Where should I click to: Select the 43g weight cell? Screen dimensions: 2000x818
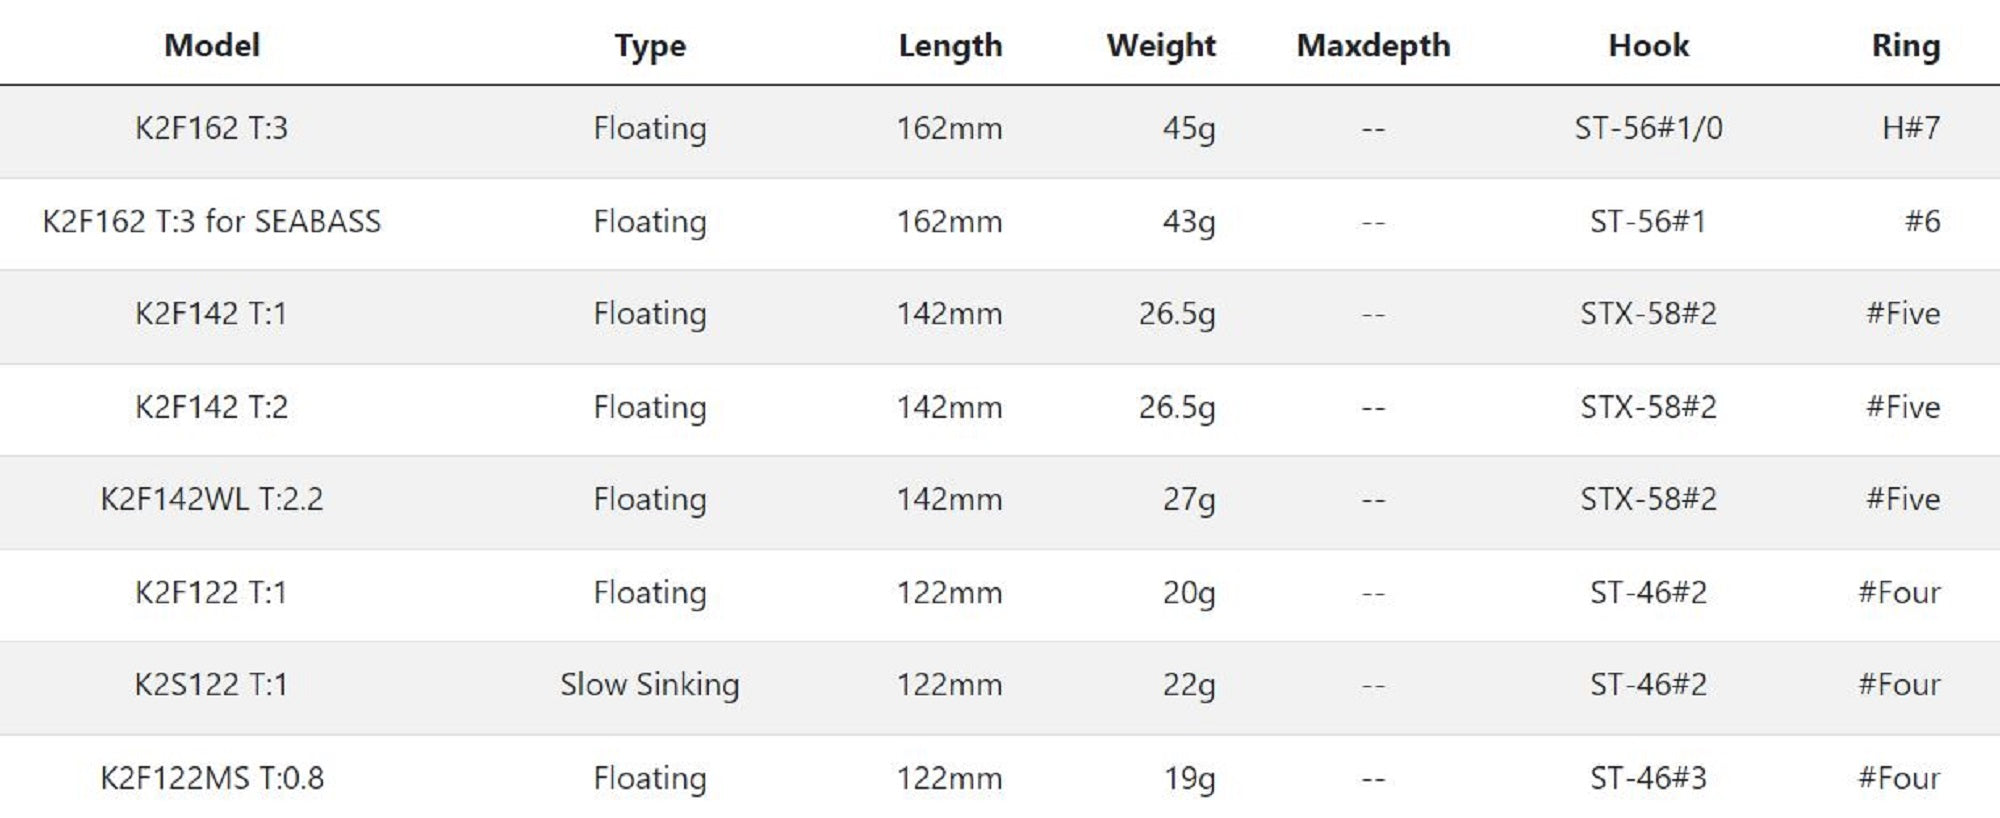[1188, 221]
